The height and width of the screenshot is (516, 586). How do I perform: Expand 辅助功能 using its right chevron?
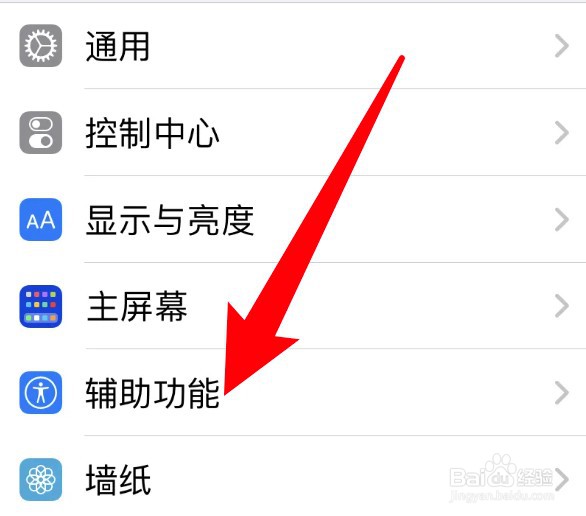(x=562, y=393)
